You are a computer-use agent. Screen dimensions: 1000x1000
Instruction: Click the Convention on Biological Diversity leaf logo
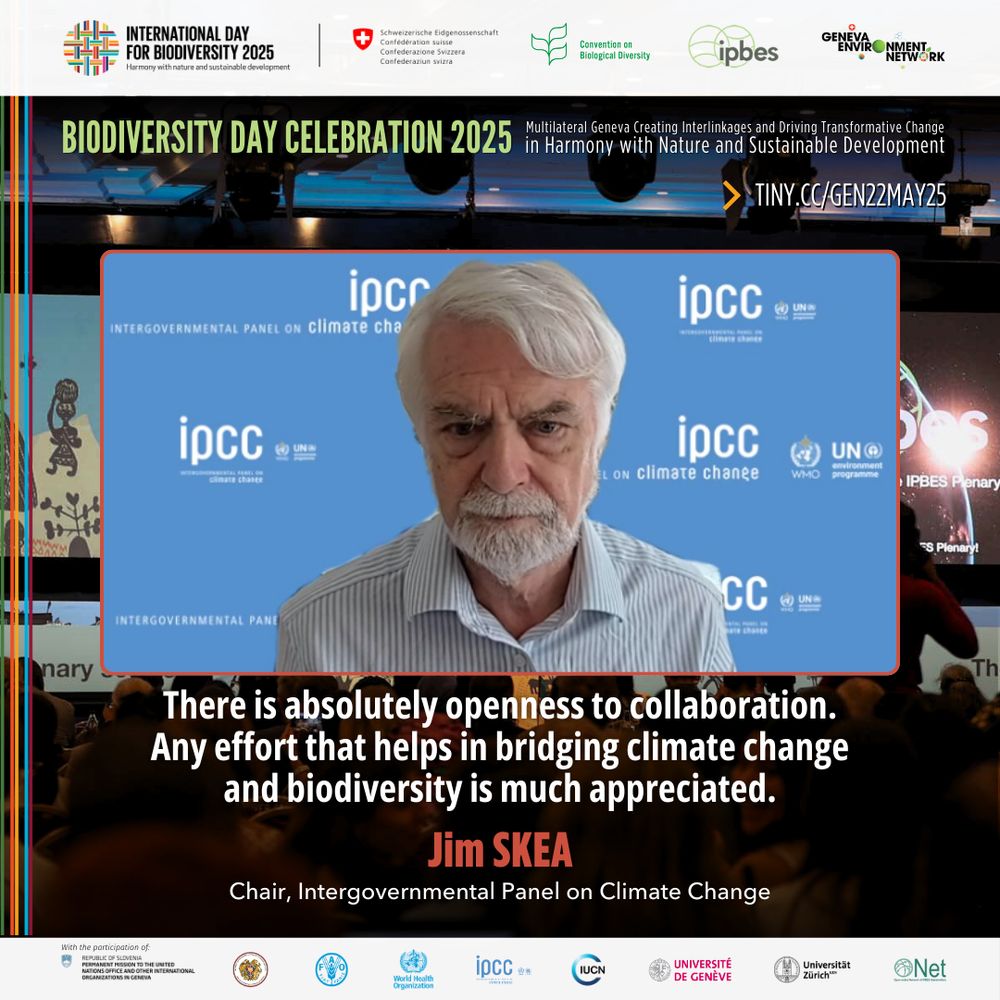coord(549,44)
